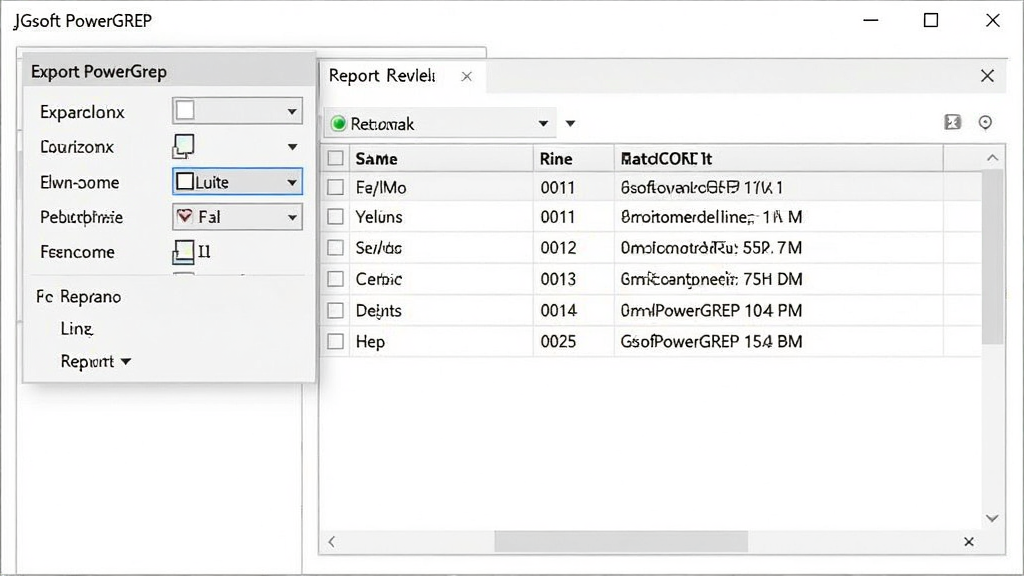Screen dimensions: 1024x576
Task: Click the scroll up arrow in table
Action: click(993, 158)
